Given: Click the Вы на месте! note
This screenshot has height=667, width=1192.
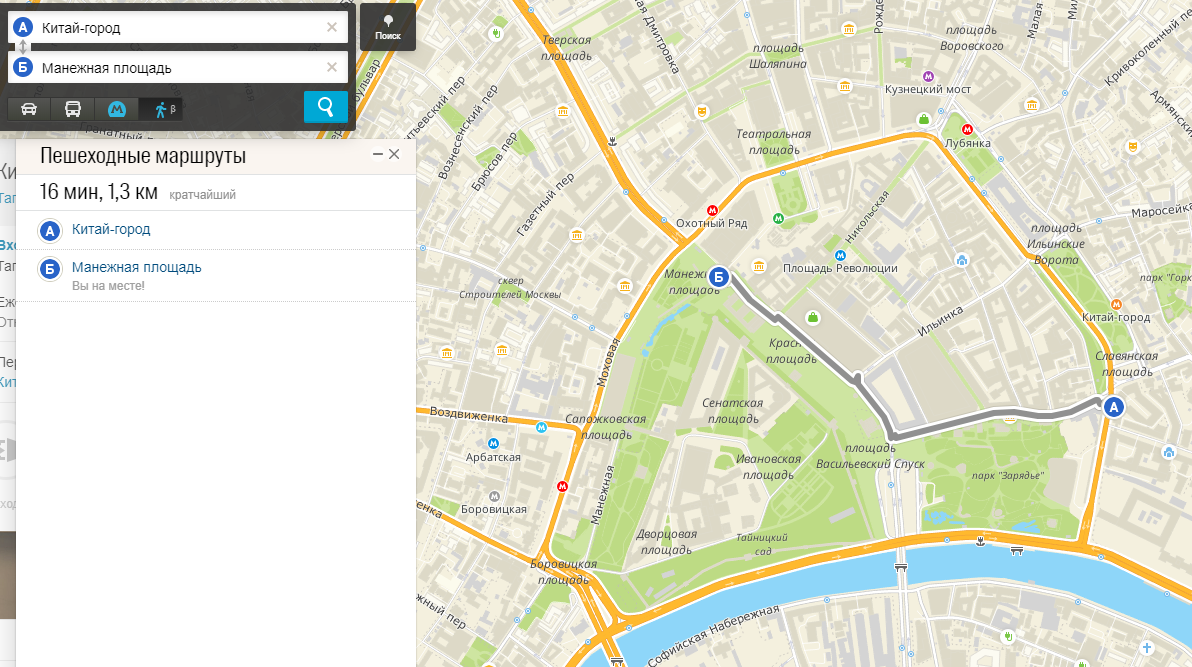Looking at the screenshot, I should [x=108, y=286].
